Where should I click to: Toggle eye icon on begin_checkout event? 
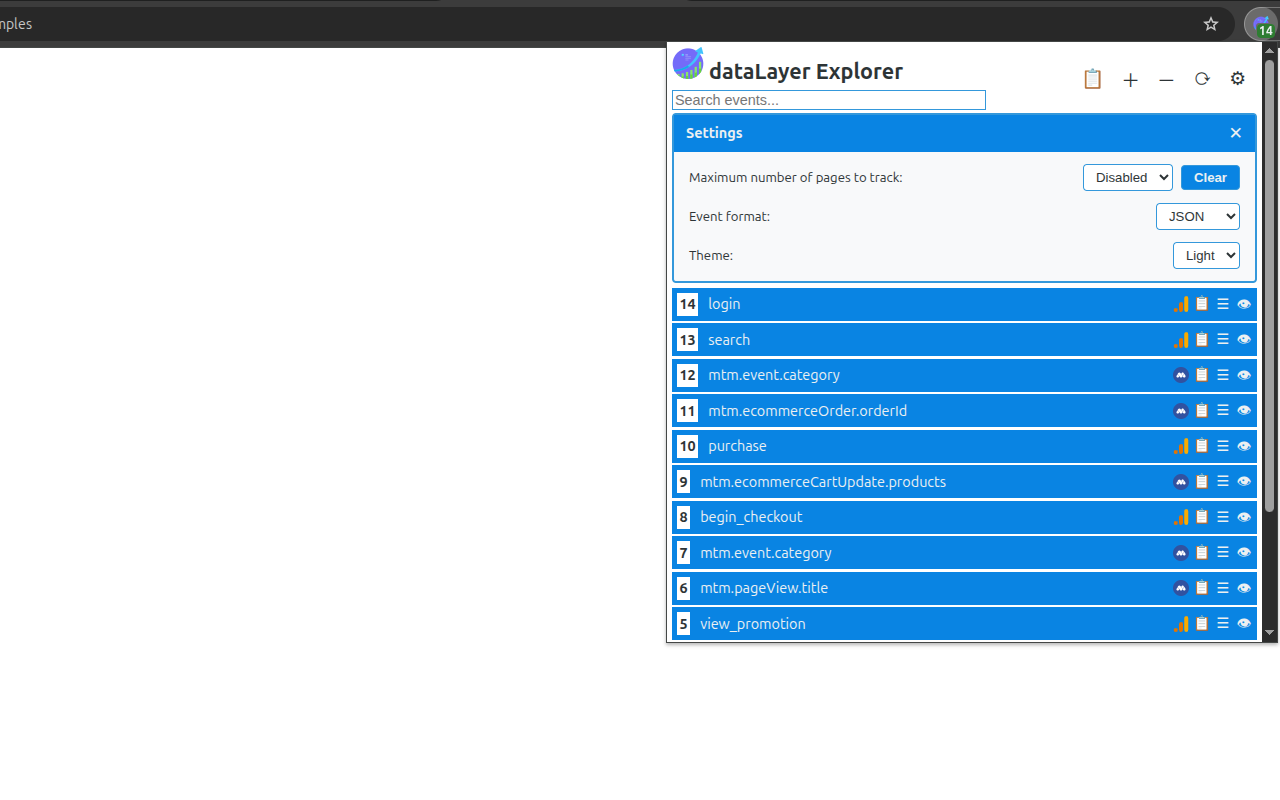1244,517
